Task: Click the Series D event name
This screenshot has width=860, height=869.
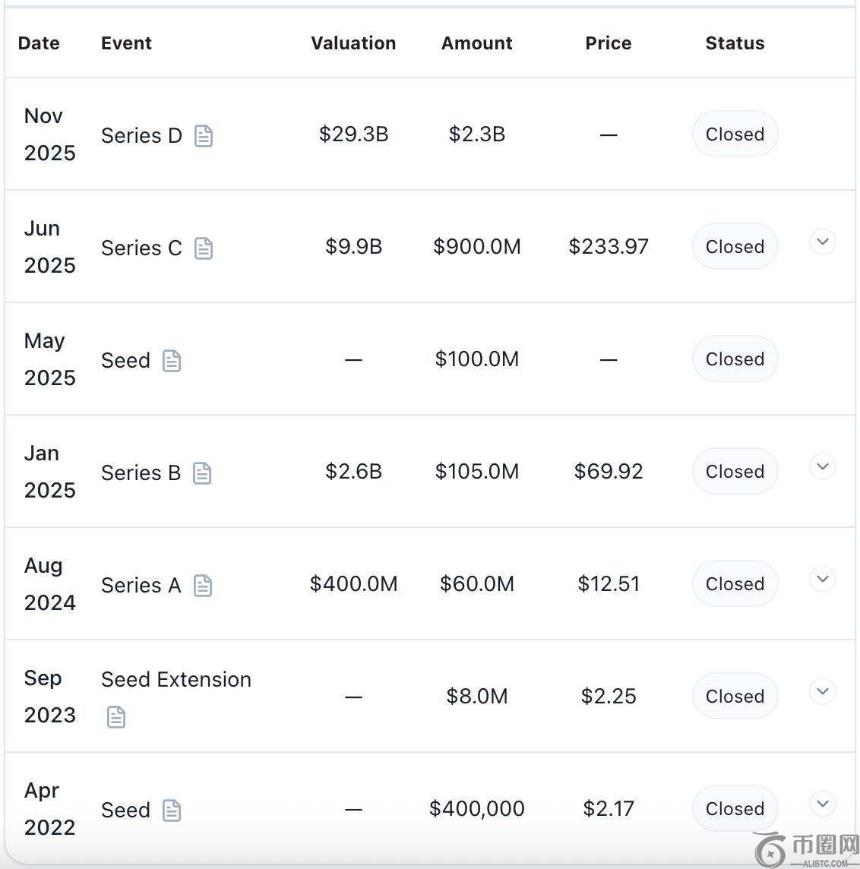Action: click(x=141, y=136)
